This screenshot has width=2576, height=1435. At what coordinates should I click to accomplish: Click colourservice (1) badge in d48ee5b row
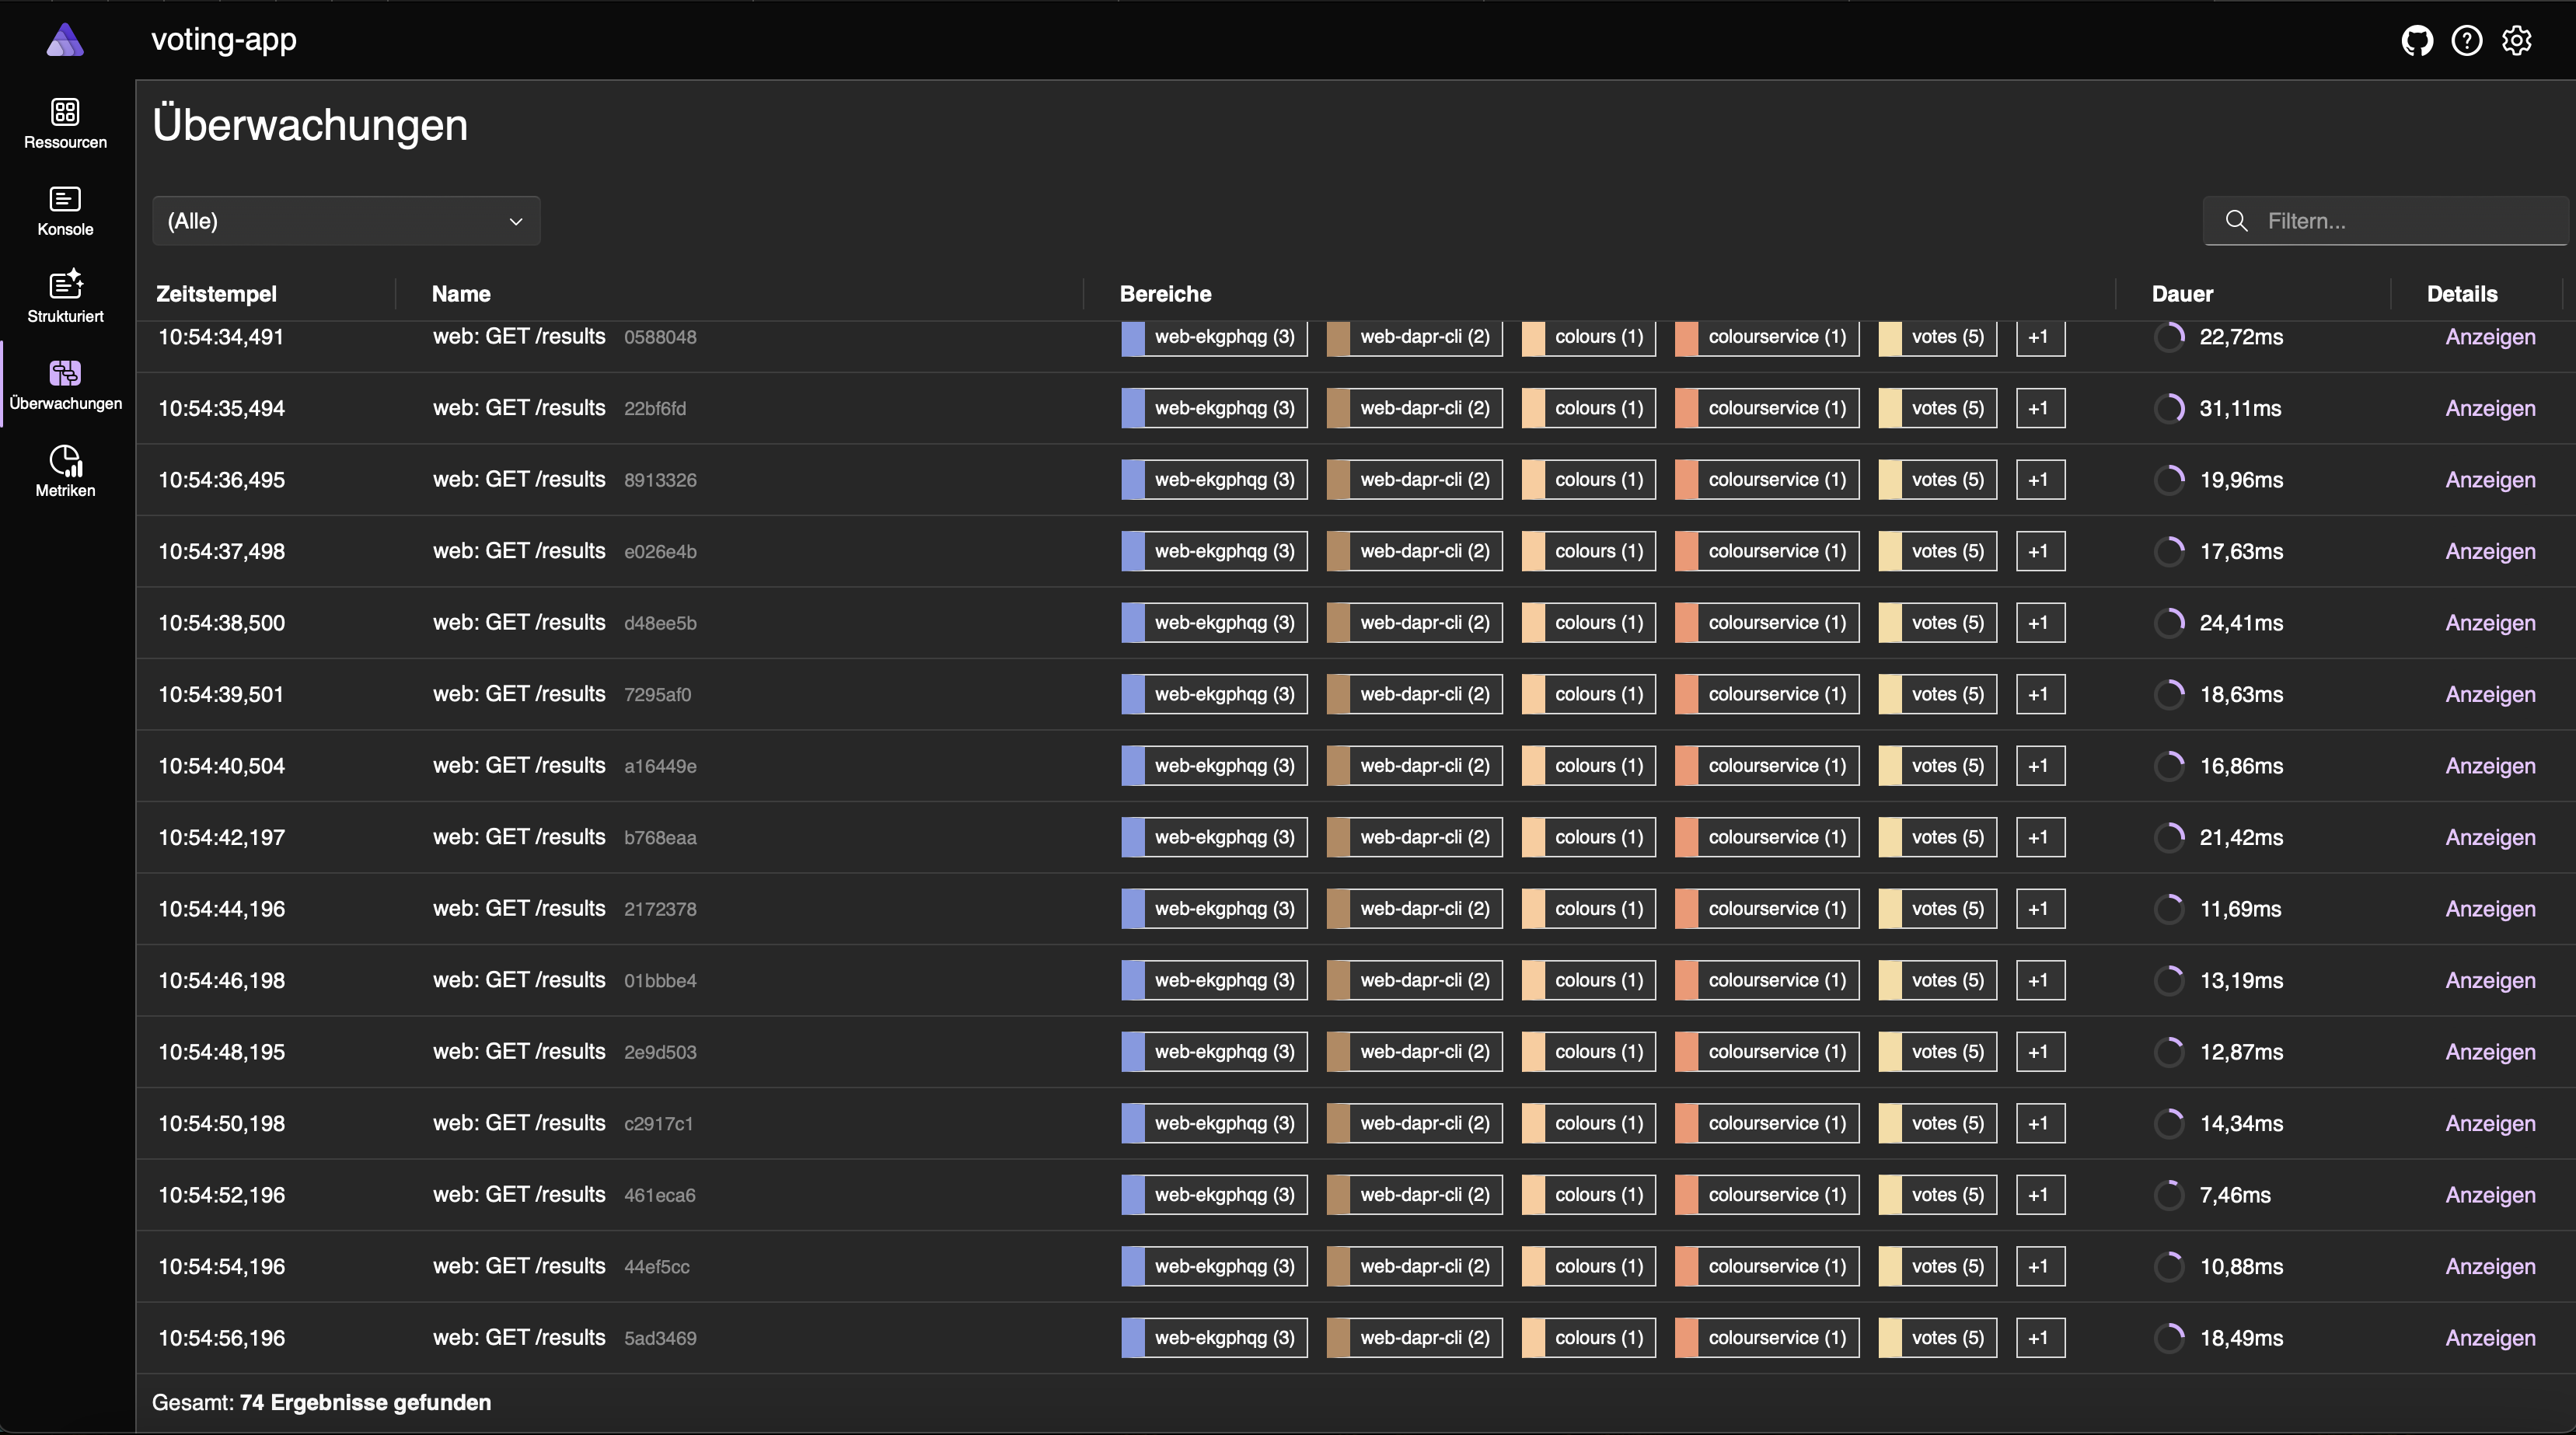coord(1767,623)
